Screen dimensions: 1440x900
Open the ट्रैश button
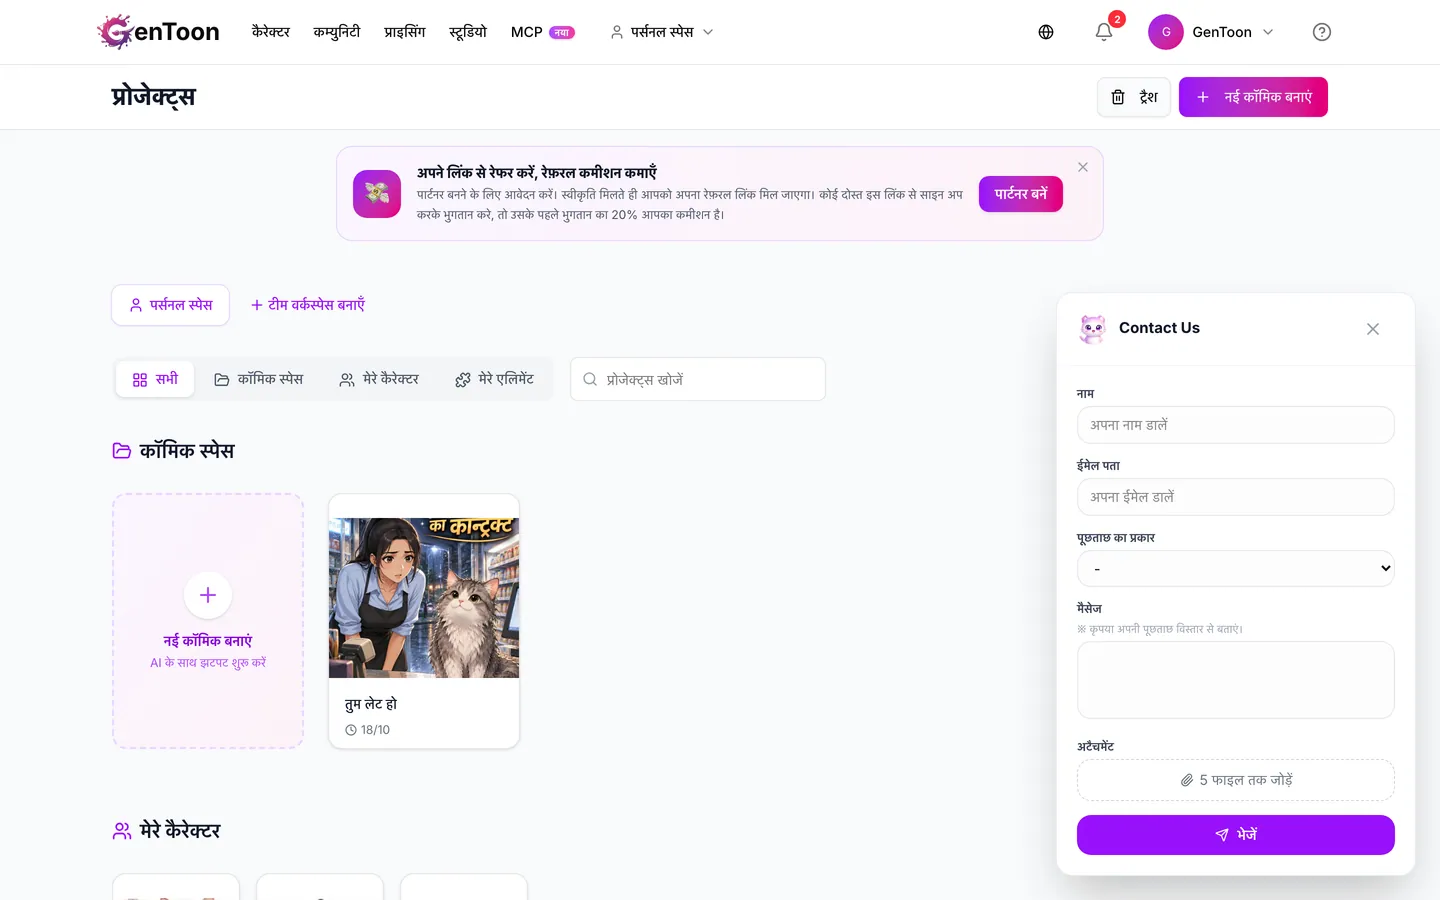tap(1134, 97)
